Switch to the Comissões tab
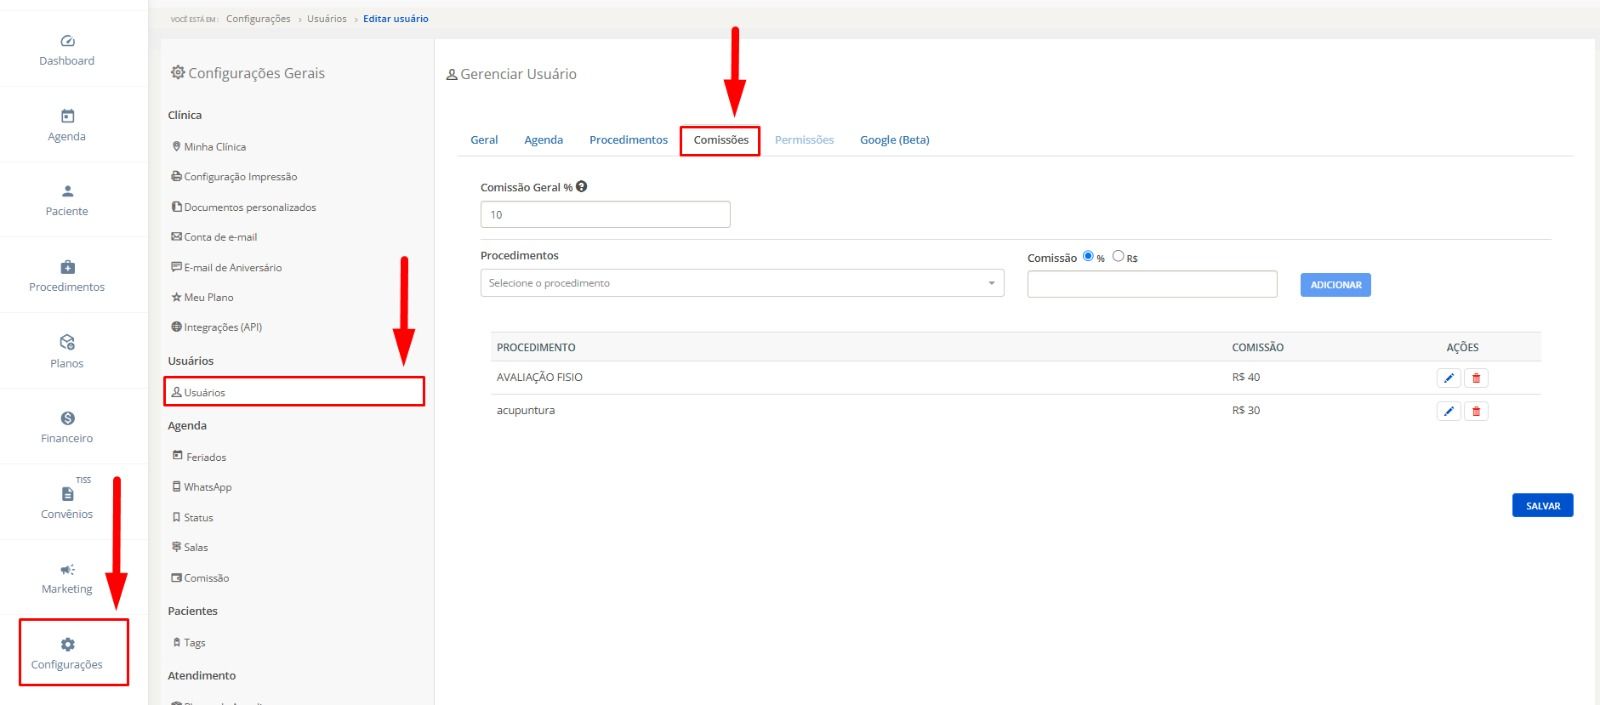This screenshot has width=1600, height=705. click(x=721, y=140)
